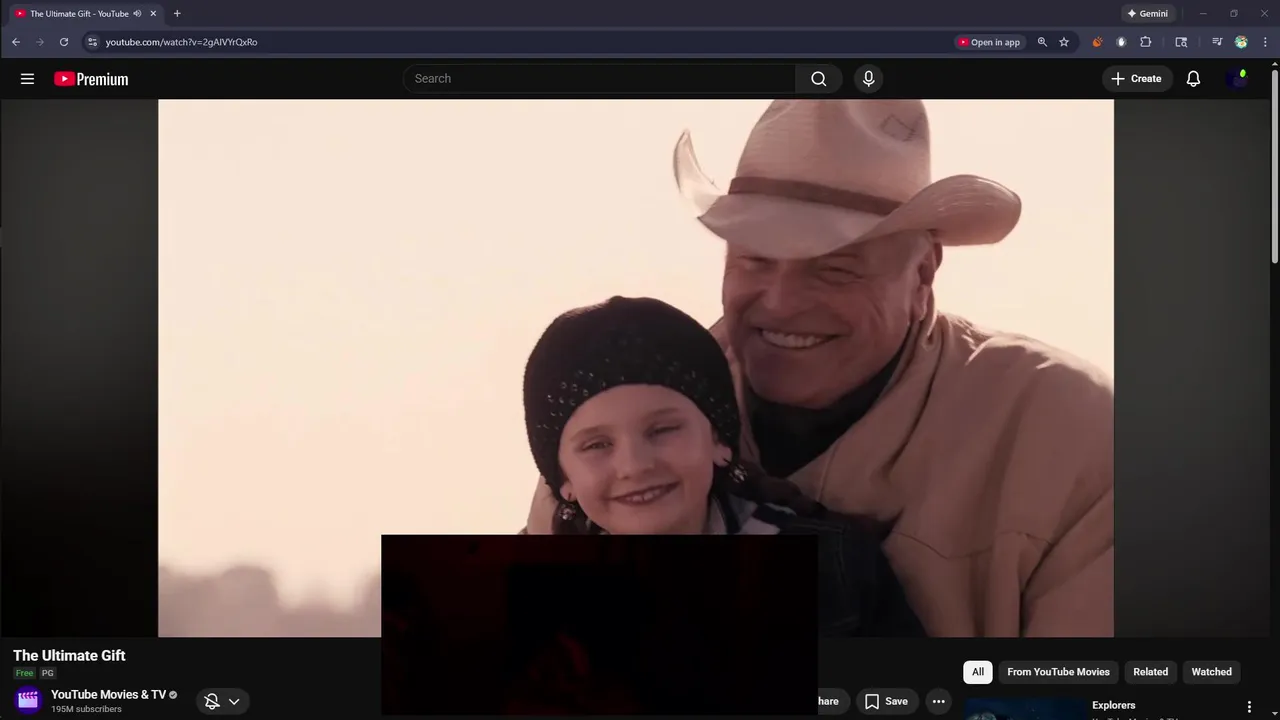This screenshot has width=1280, height=720.
Task: Click the YouTube Movies & TV channel avatar
Action: (x=28, y=700)
